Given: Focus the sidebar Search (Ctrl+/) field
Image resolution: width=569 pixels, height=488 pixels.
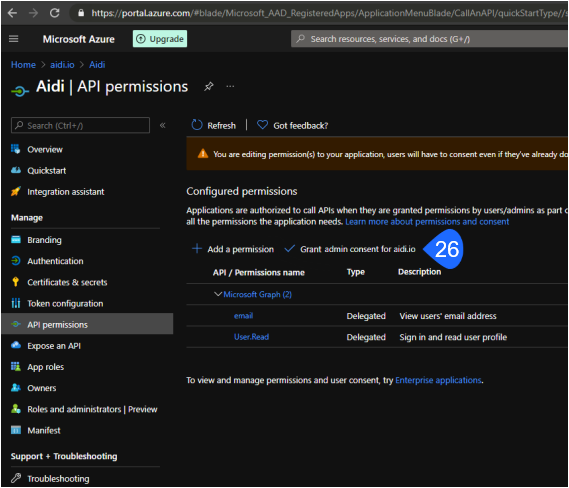Looking at the screenshot, I should click(80, 125).
